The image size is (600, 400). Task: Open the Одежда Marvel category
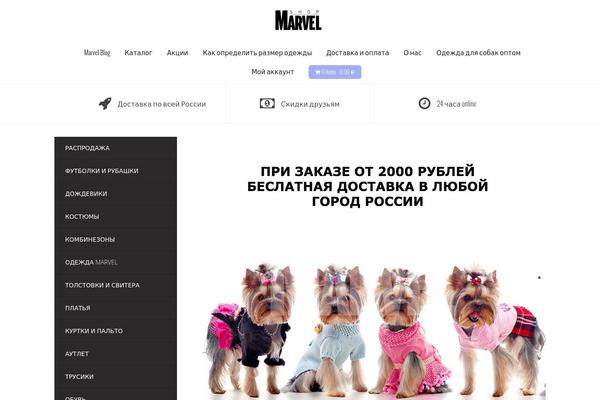pyautogui.click(x=116, y=262)
